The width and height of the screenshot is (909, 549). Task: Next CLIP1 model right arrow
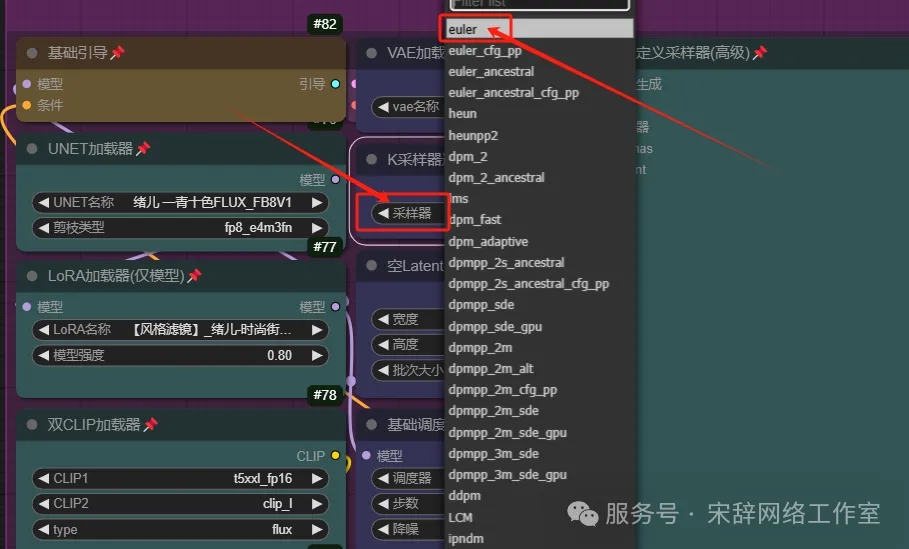317,479
